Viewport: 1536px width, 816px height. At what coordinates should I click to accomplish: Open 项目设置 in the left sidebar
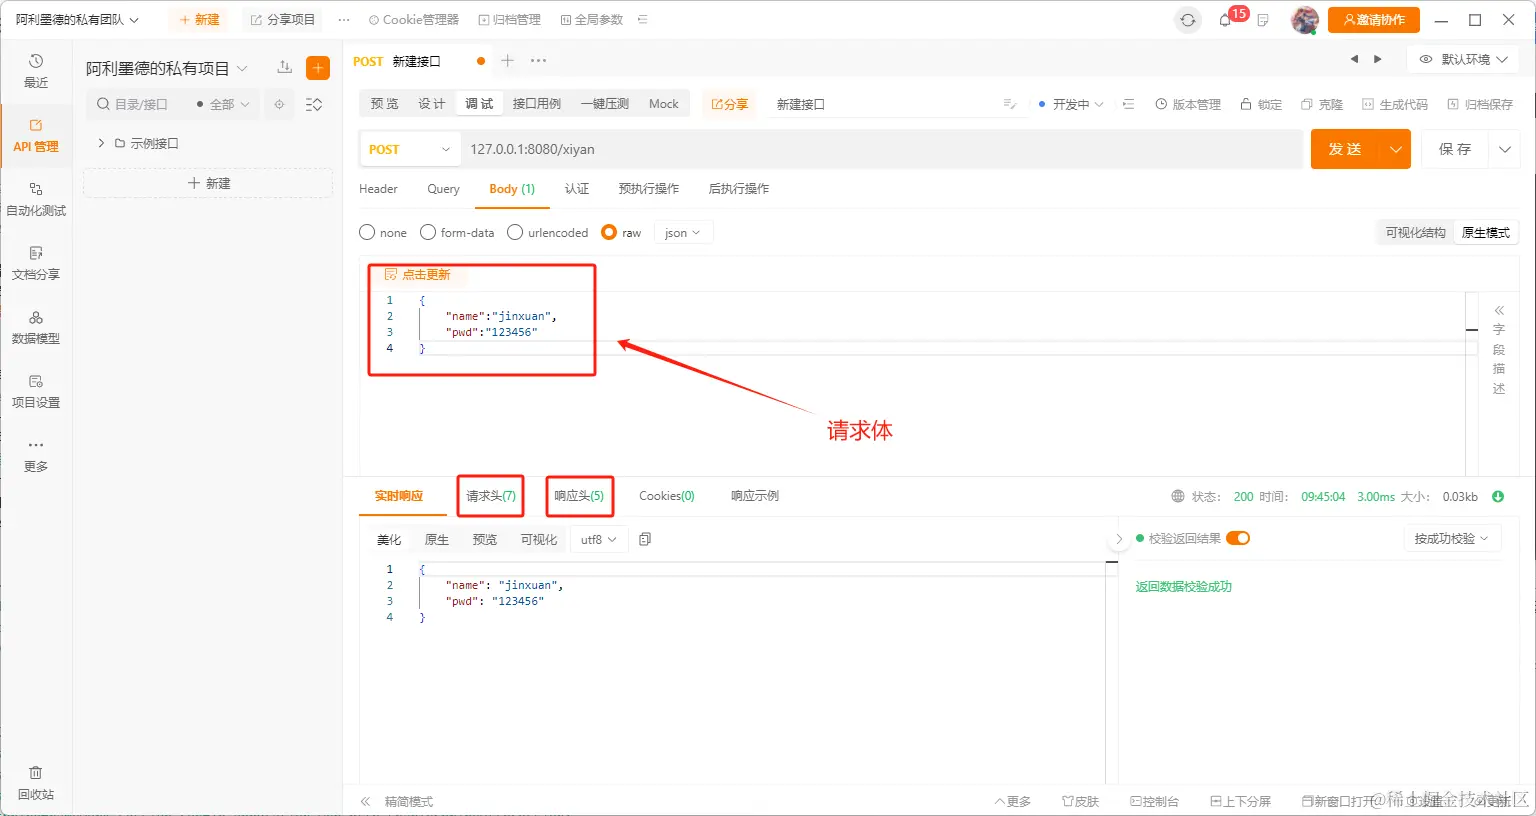pyautogui.click(x=36, y=391)
